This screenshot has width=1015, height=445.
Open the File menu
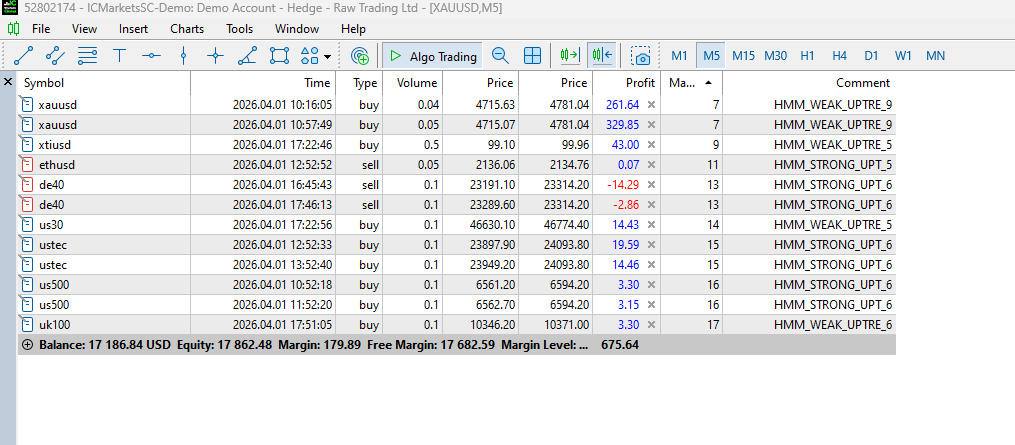click(41, 29)
